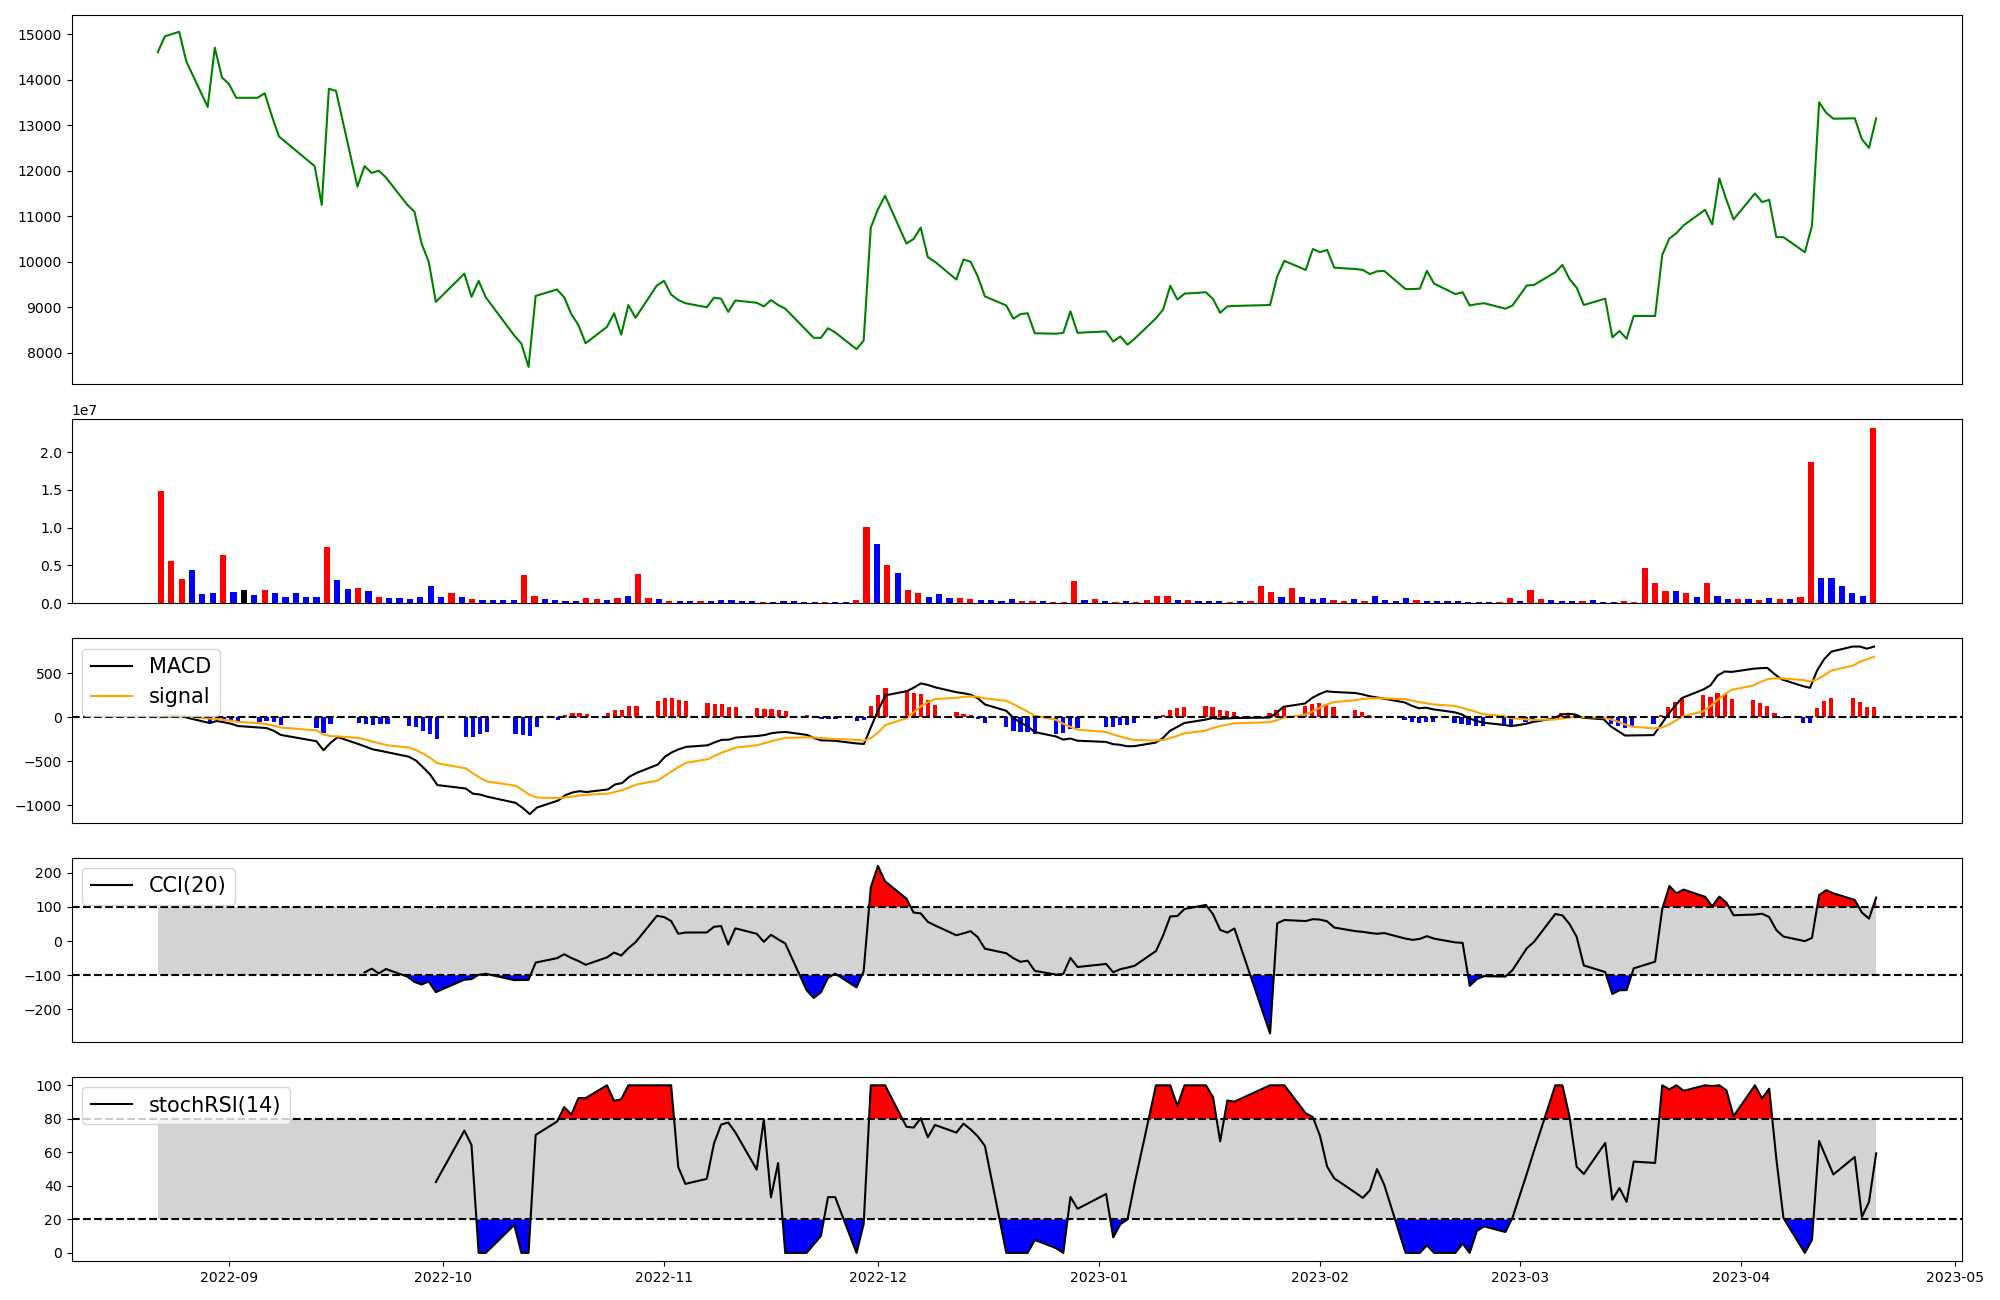Click the 2022-10 date axis label
This screenshot has height=1300, width=2000.
443,1277
